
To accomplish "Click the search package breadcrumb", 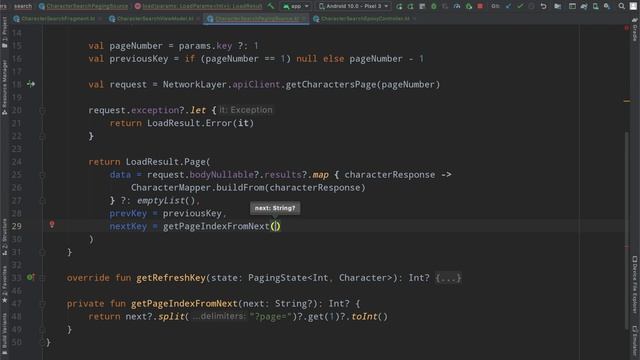I will coord(22,6).
